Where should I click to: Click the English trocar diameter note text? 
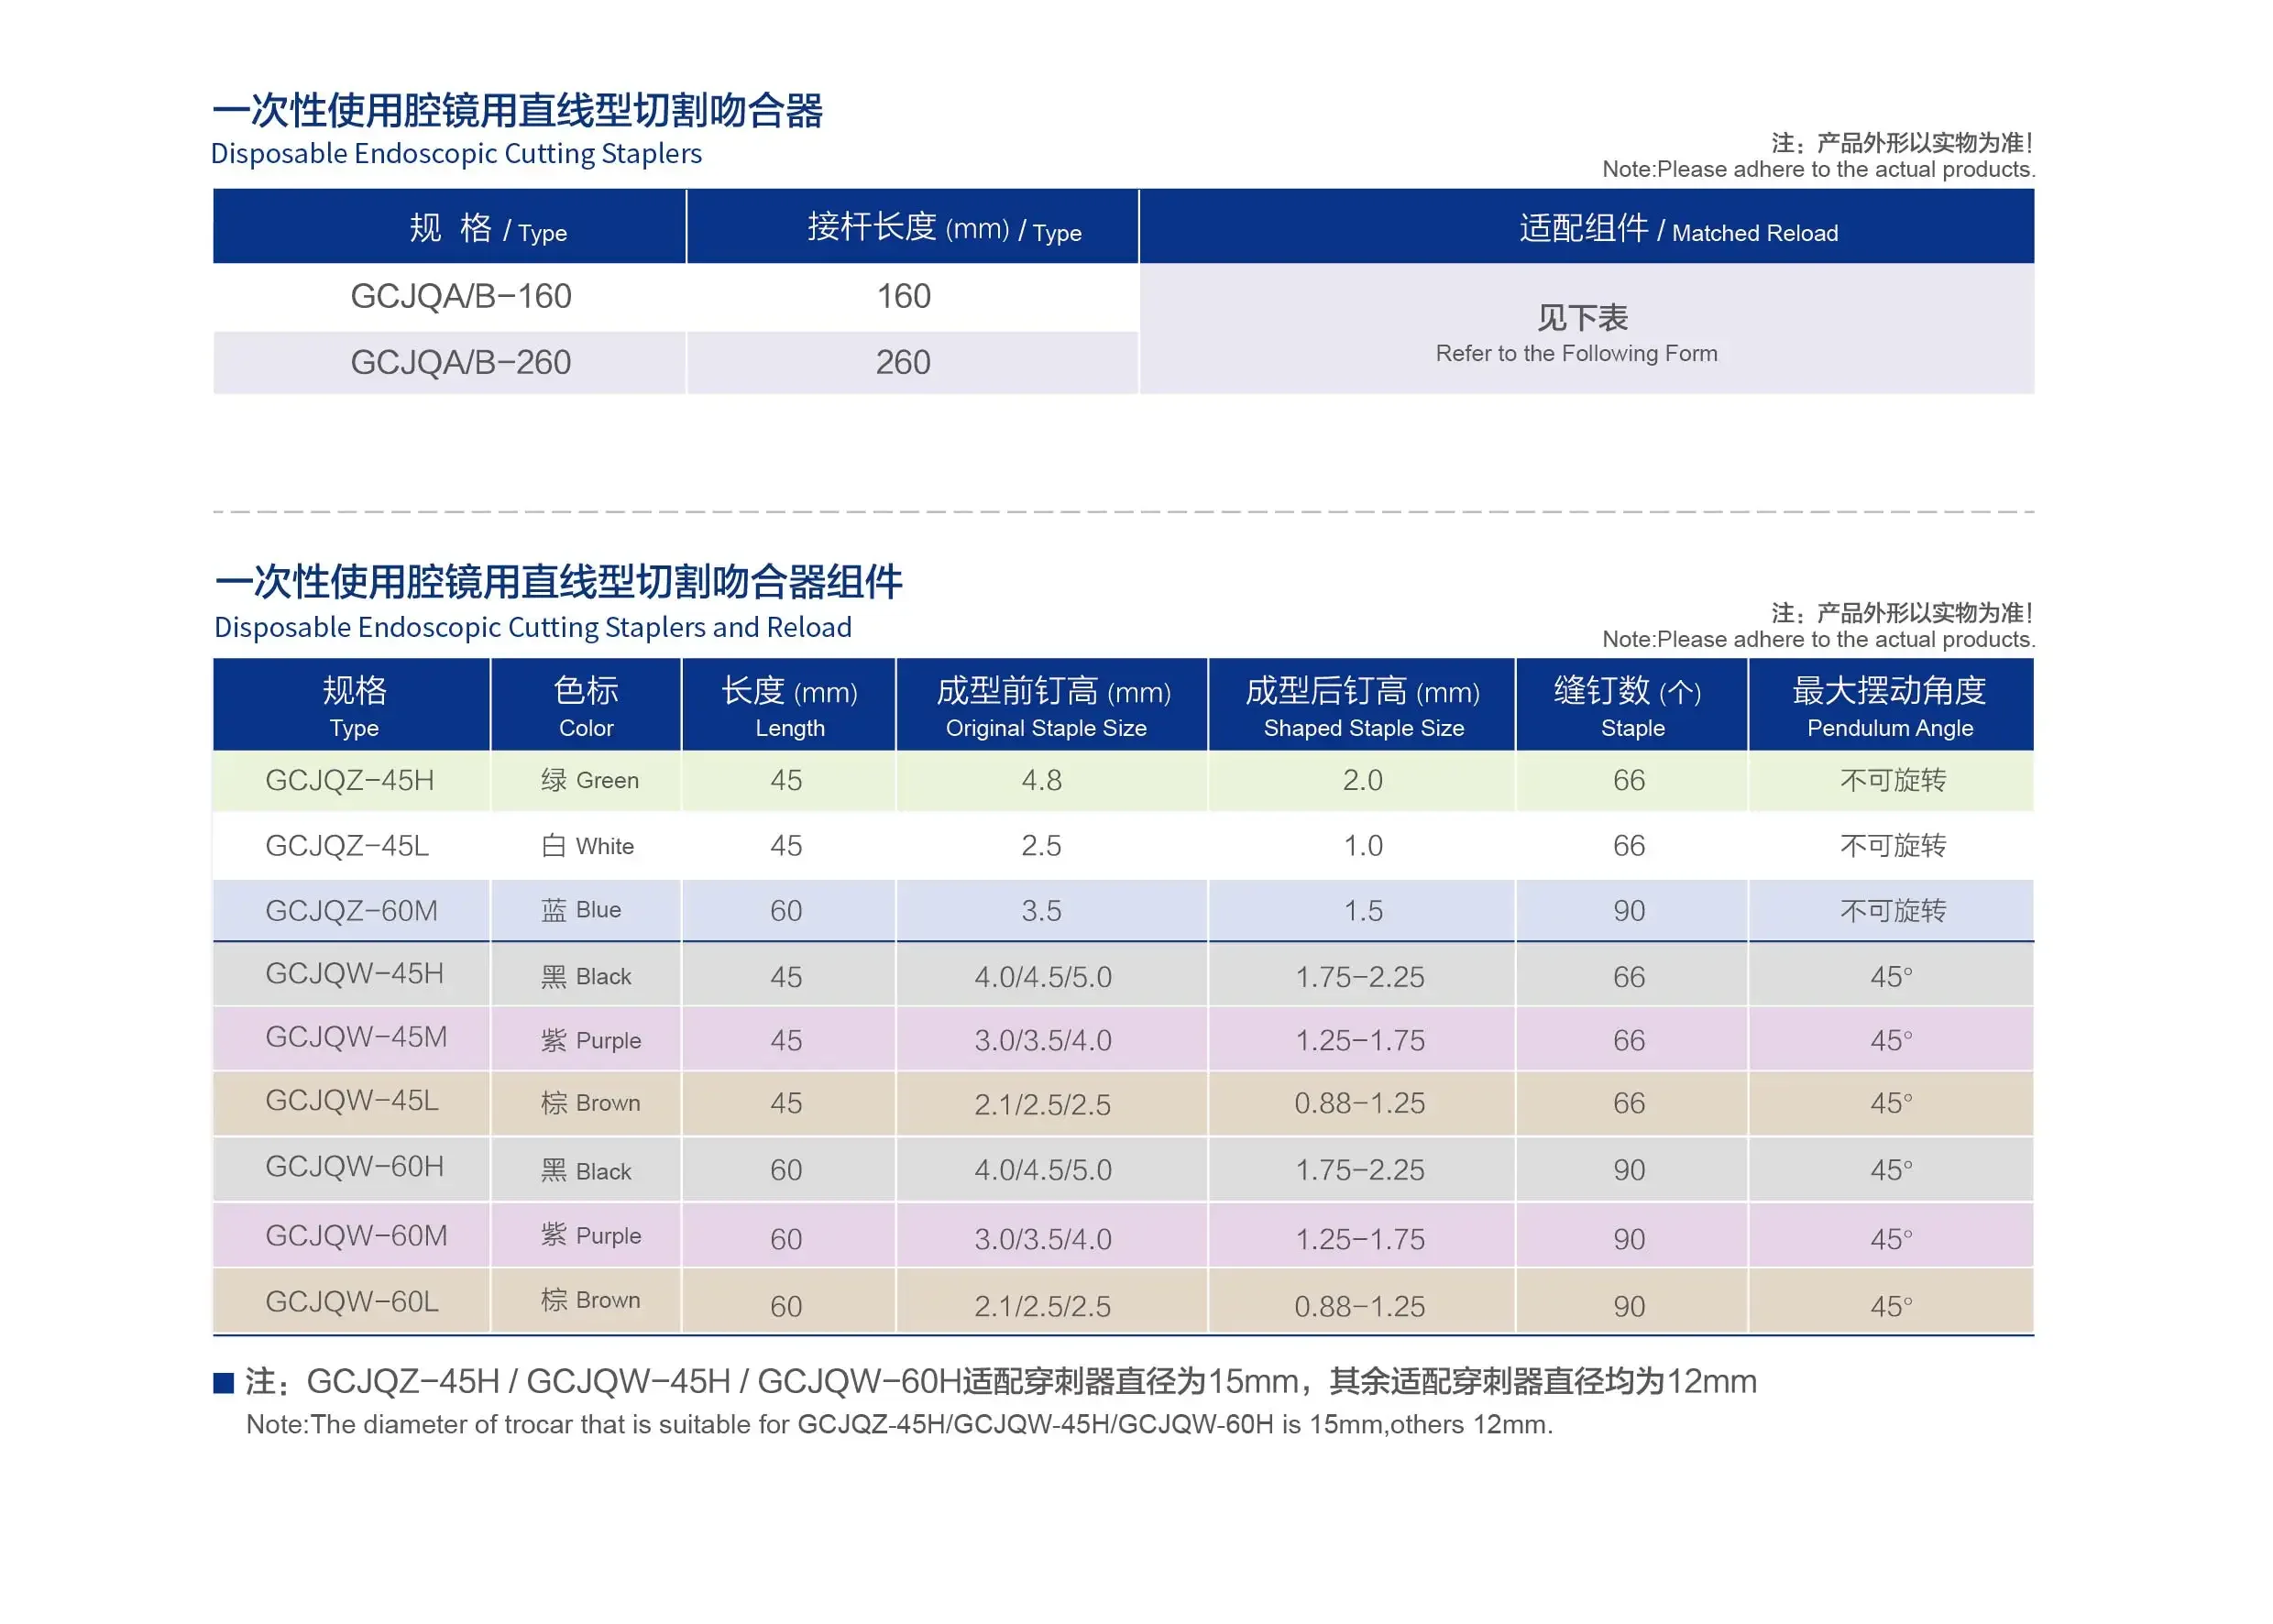click(898, 1424)
